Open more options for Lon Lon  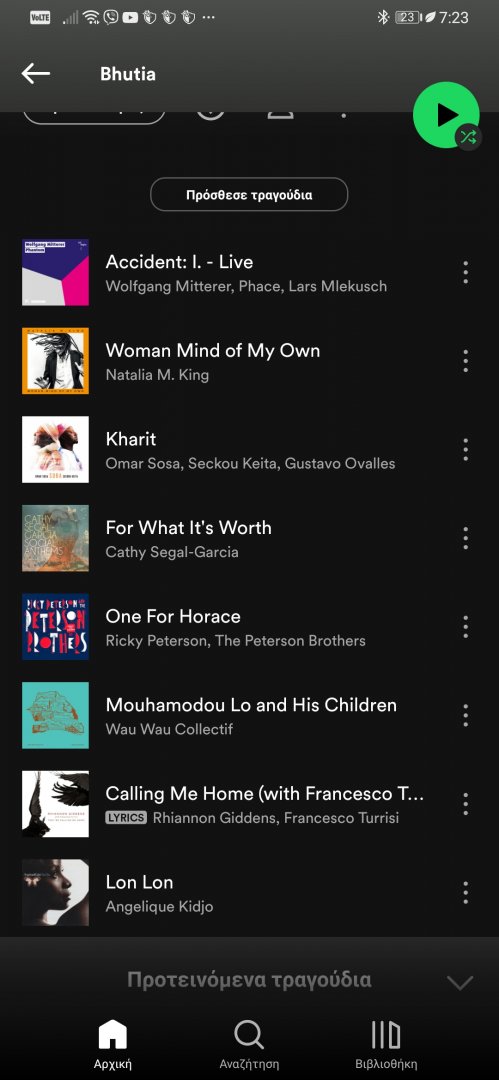coord(466,893)
